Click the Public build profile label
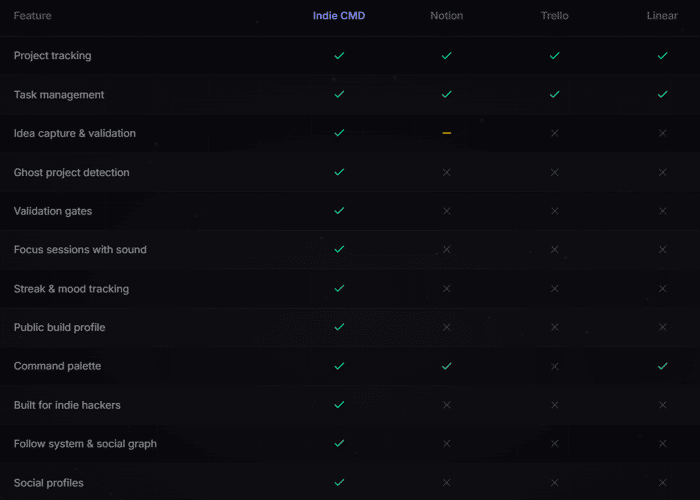The image size is (700, 500). (x=59, y=327)
